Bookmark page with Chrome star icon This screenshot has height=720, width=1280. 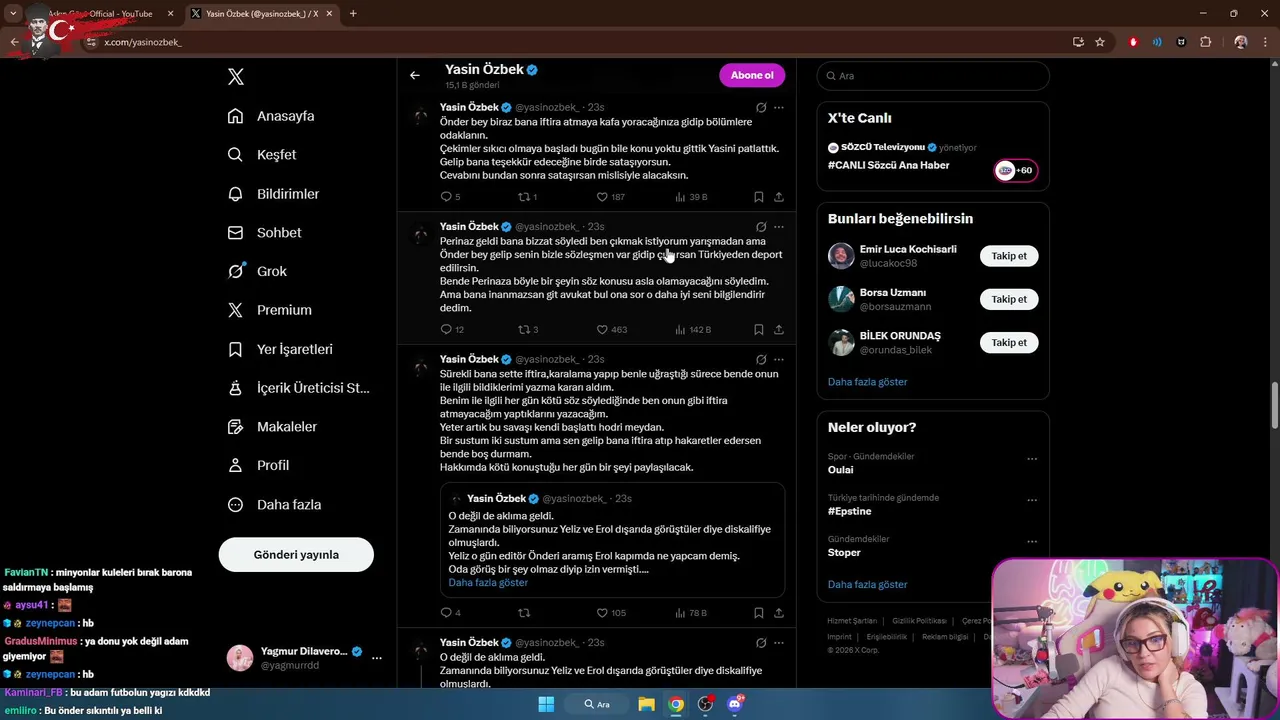[x=1100, y=42]
